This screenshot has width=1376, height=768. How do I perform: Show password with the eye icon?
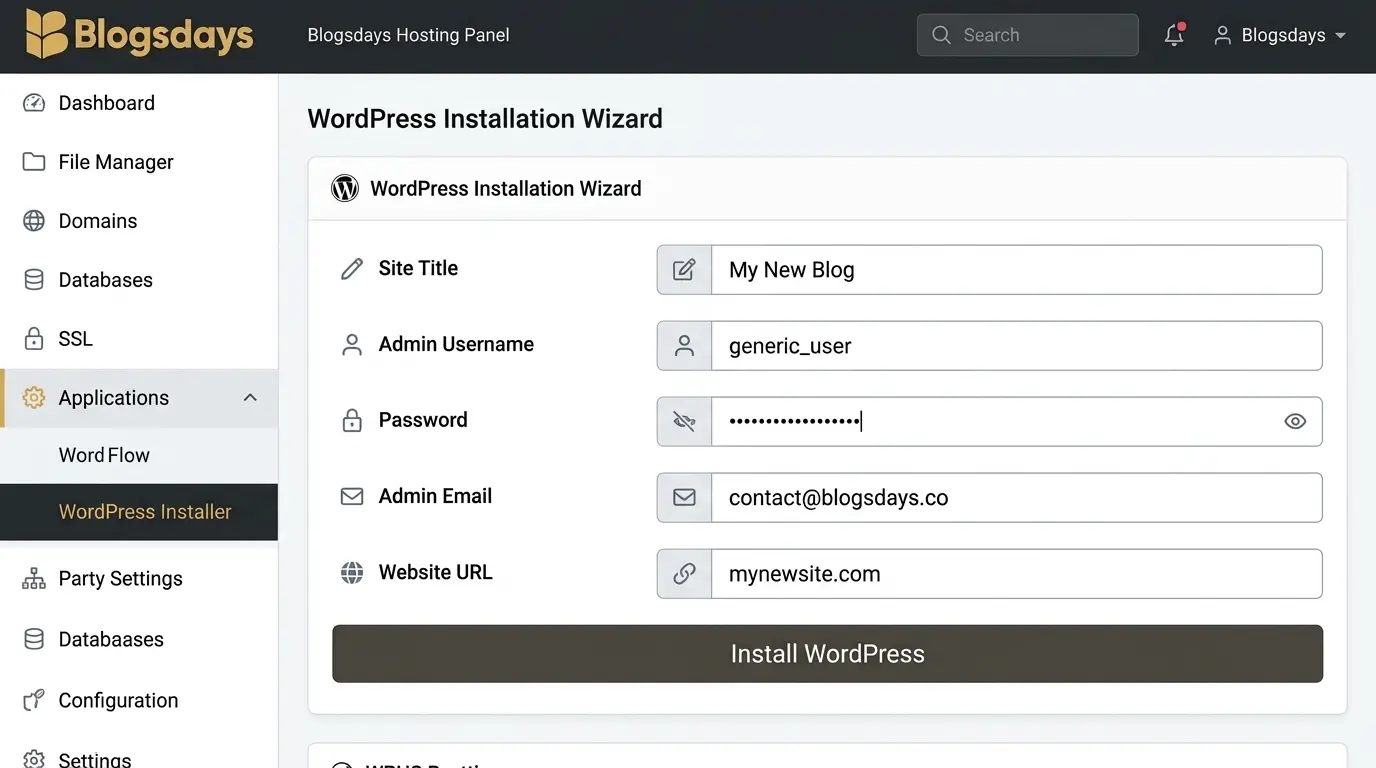(1295, 422)
